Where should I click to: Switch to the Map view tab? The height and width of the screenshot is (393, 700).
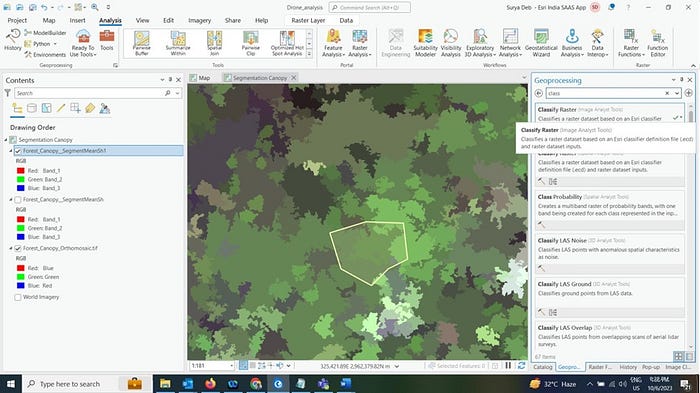(x=199, y=78)
